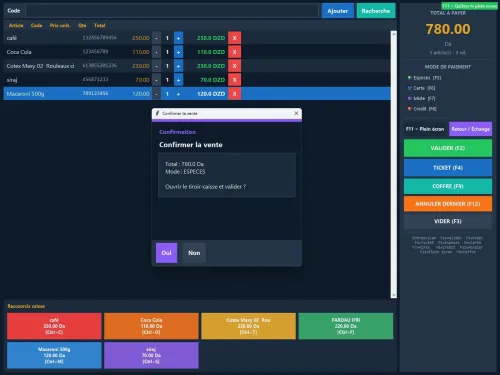Select the Coca Cola cart row name
This screenshot has width=500, height=375.
tap(19, 52)
